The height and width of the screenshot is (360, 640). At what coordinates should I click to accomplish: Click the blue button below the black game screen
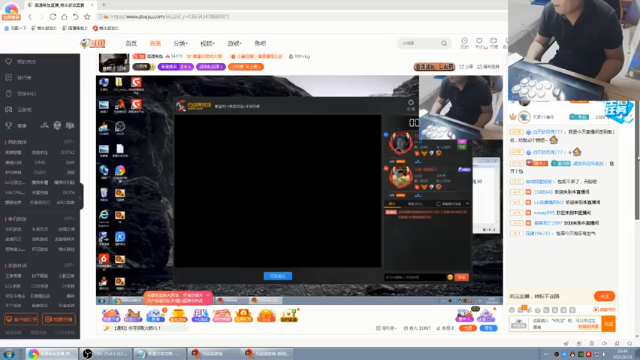(x=278, y=276)
